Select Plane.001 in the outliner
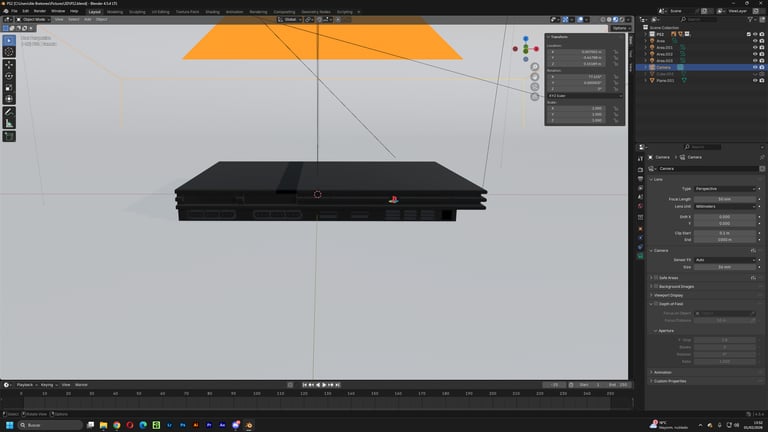This screenshot has height=432, width=768. tap(665, 80)
